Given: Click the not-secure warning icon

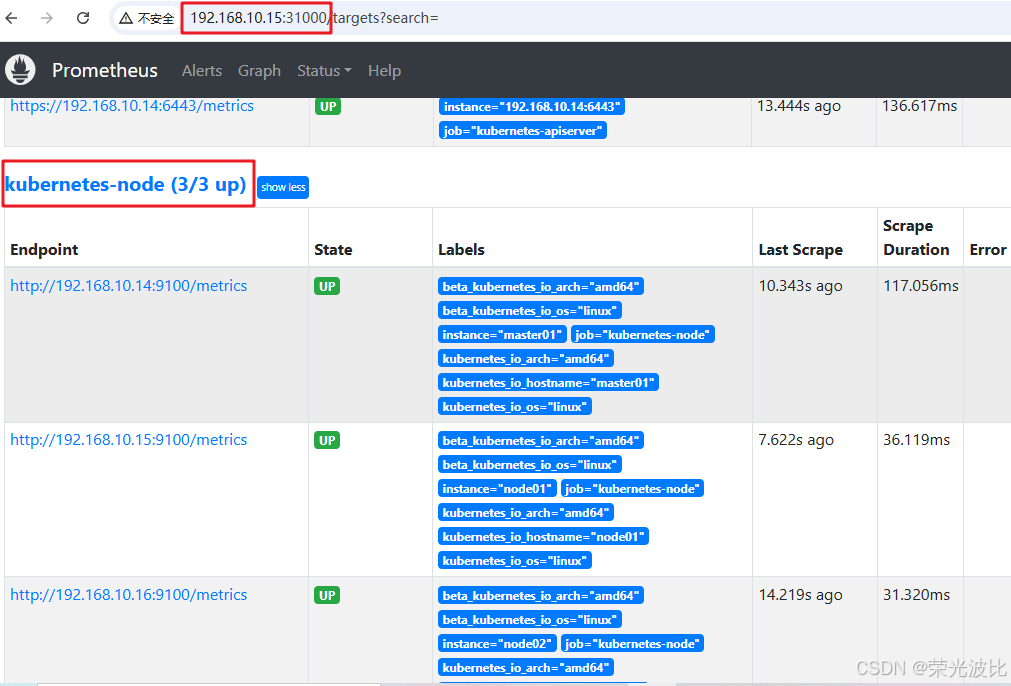Looking at the screenshot, I should point(126,18).
